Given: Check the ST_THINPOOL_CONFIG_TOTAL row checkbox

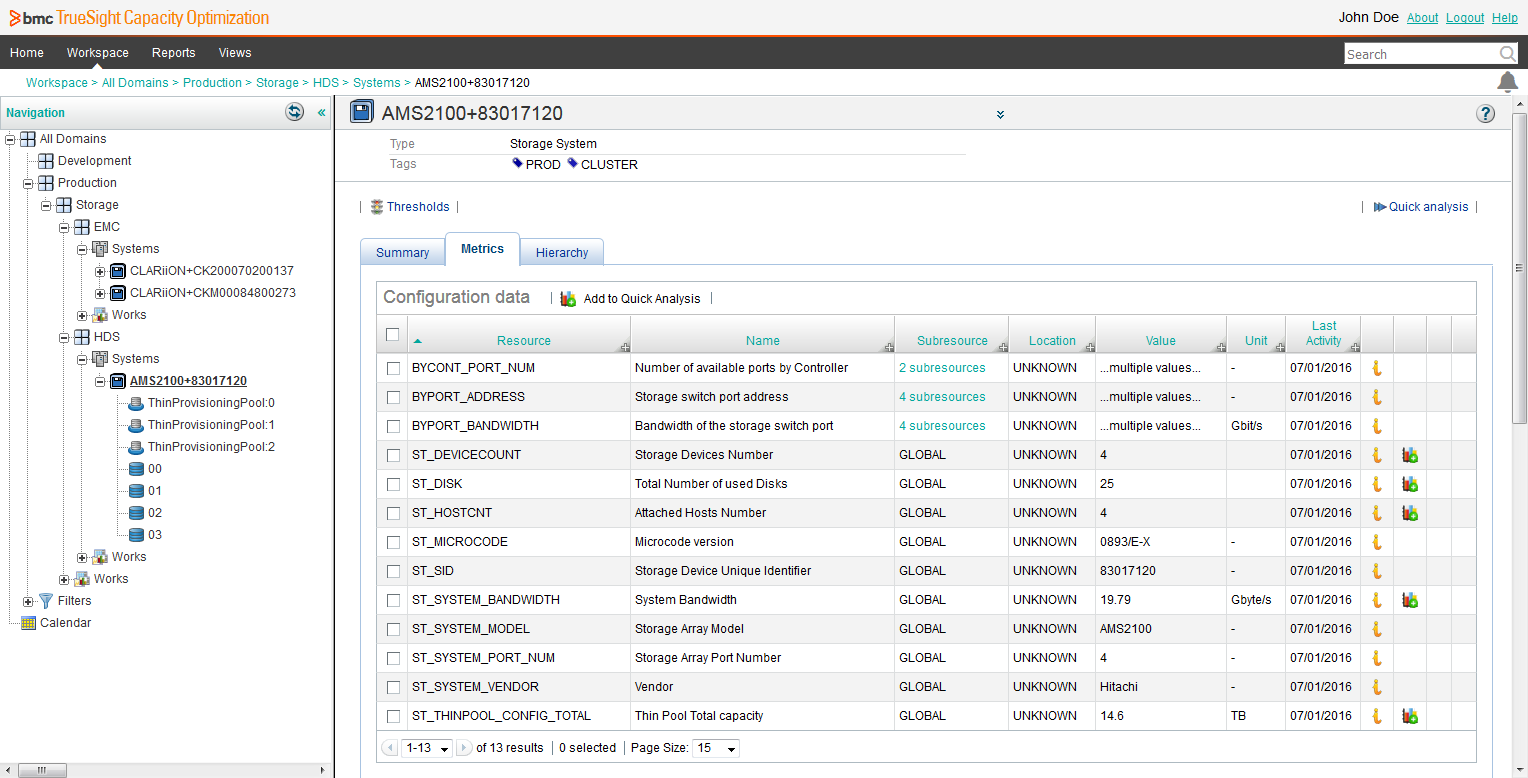Looking at the screenshot, I should pos(394,717).
